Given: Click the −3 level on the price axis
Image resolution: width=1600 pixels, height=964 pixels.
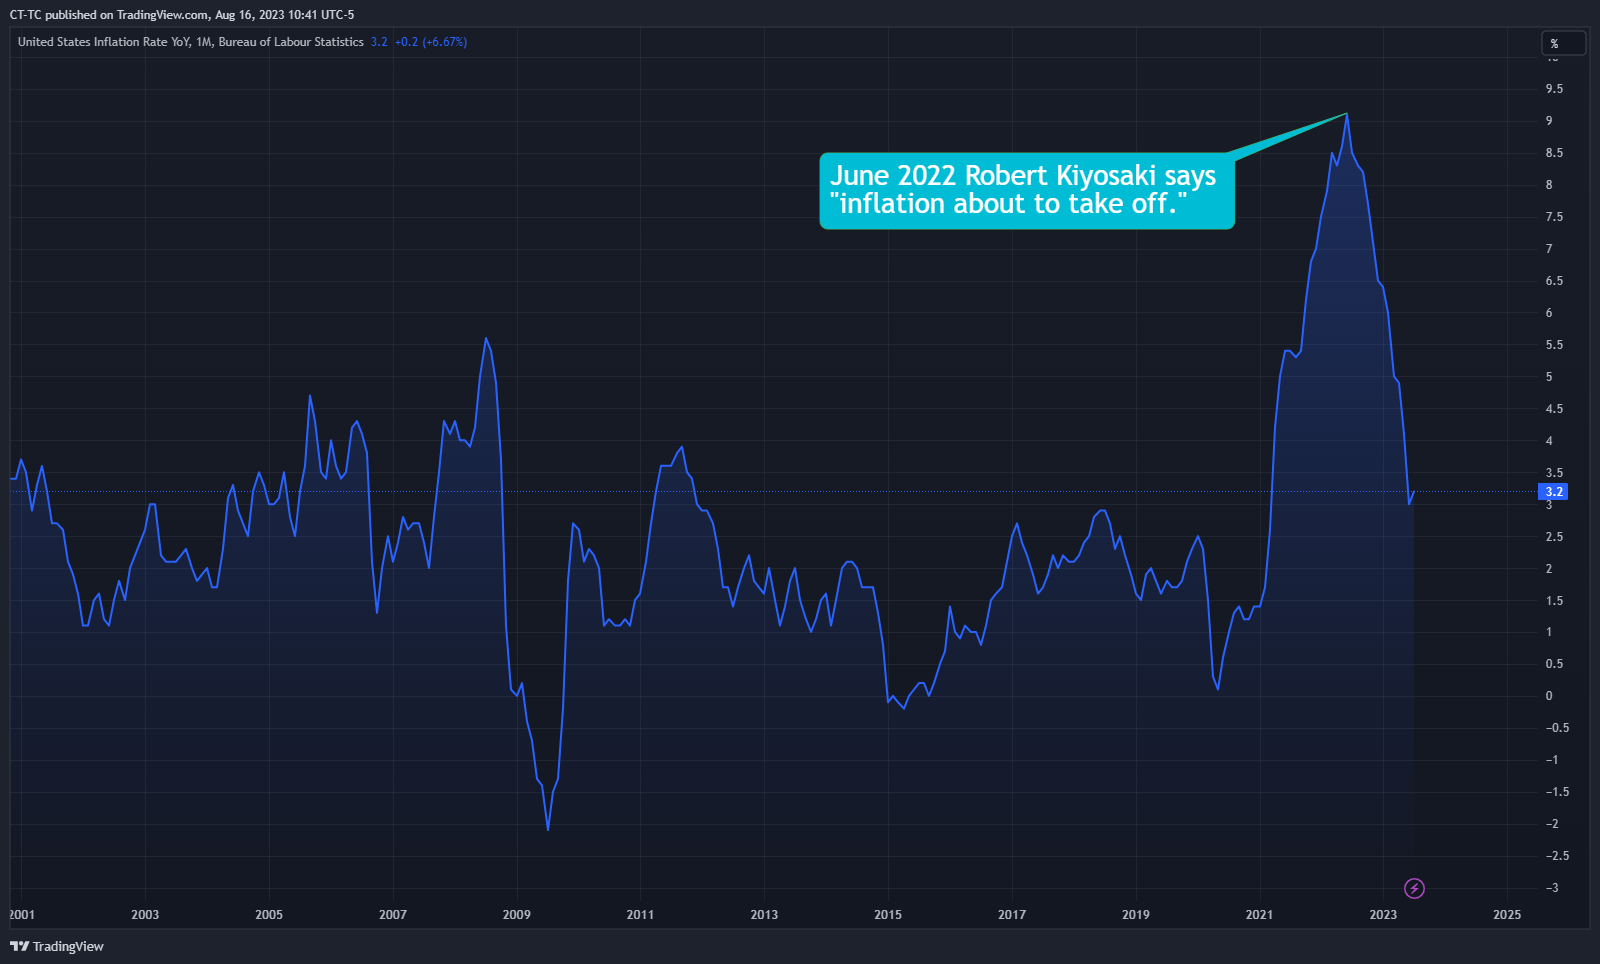Looking at the screenshot, I should point(1552,888).
